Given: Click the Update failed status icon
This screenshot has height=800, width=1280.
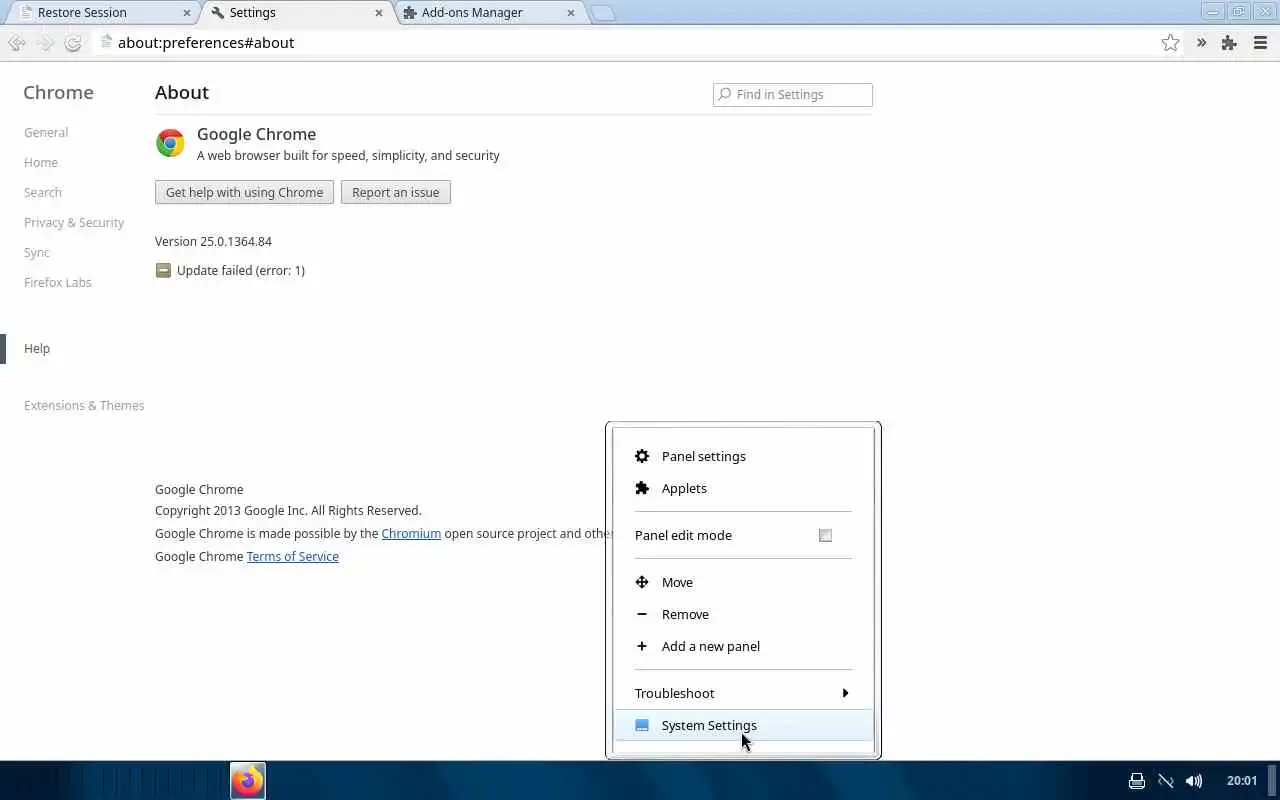Looking at the screenshot, I should click(163, 270).
